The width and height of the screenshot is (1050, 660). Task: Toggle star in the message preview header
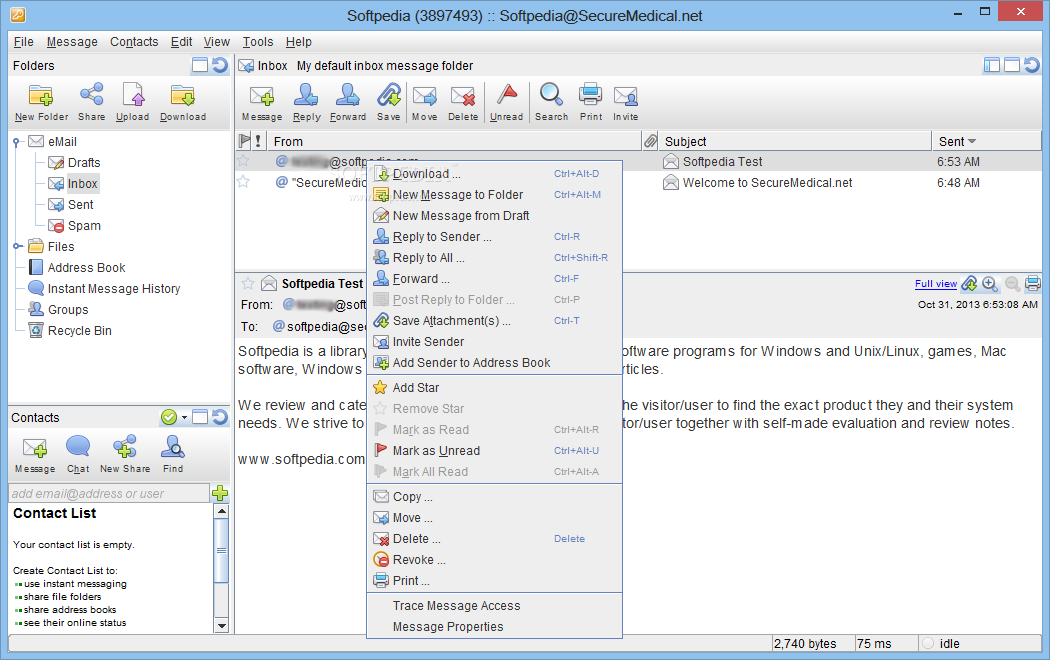pyautogui.click(x=248, y=283)
